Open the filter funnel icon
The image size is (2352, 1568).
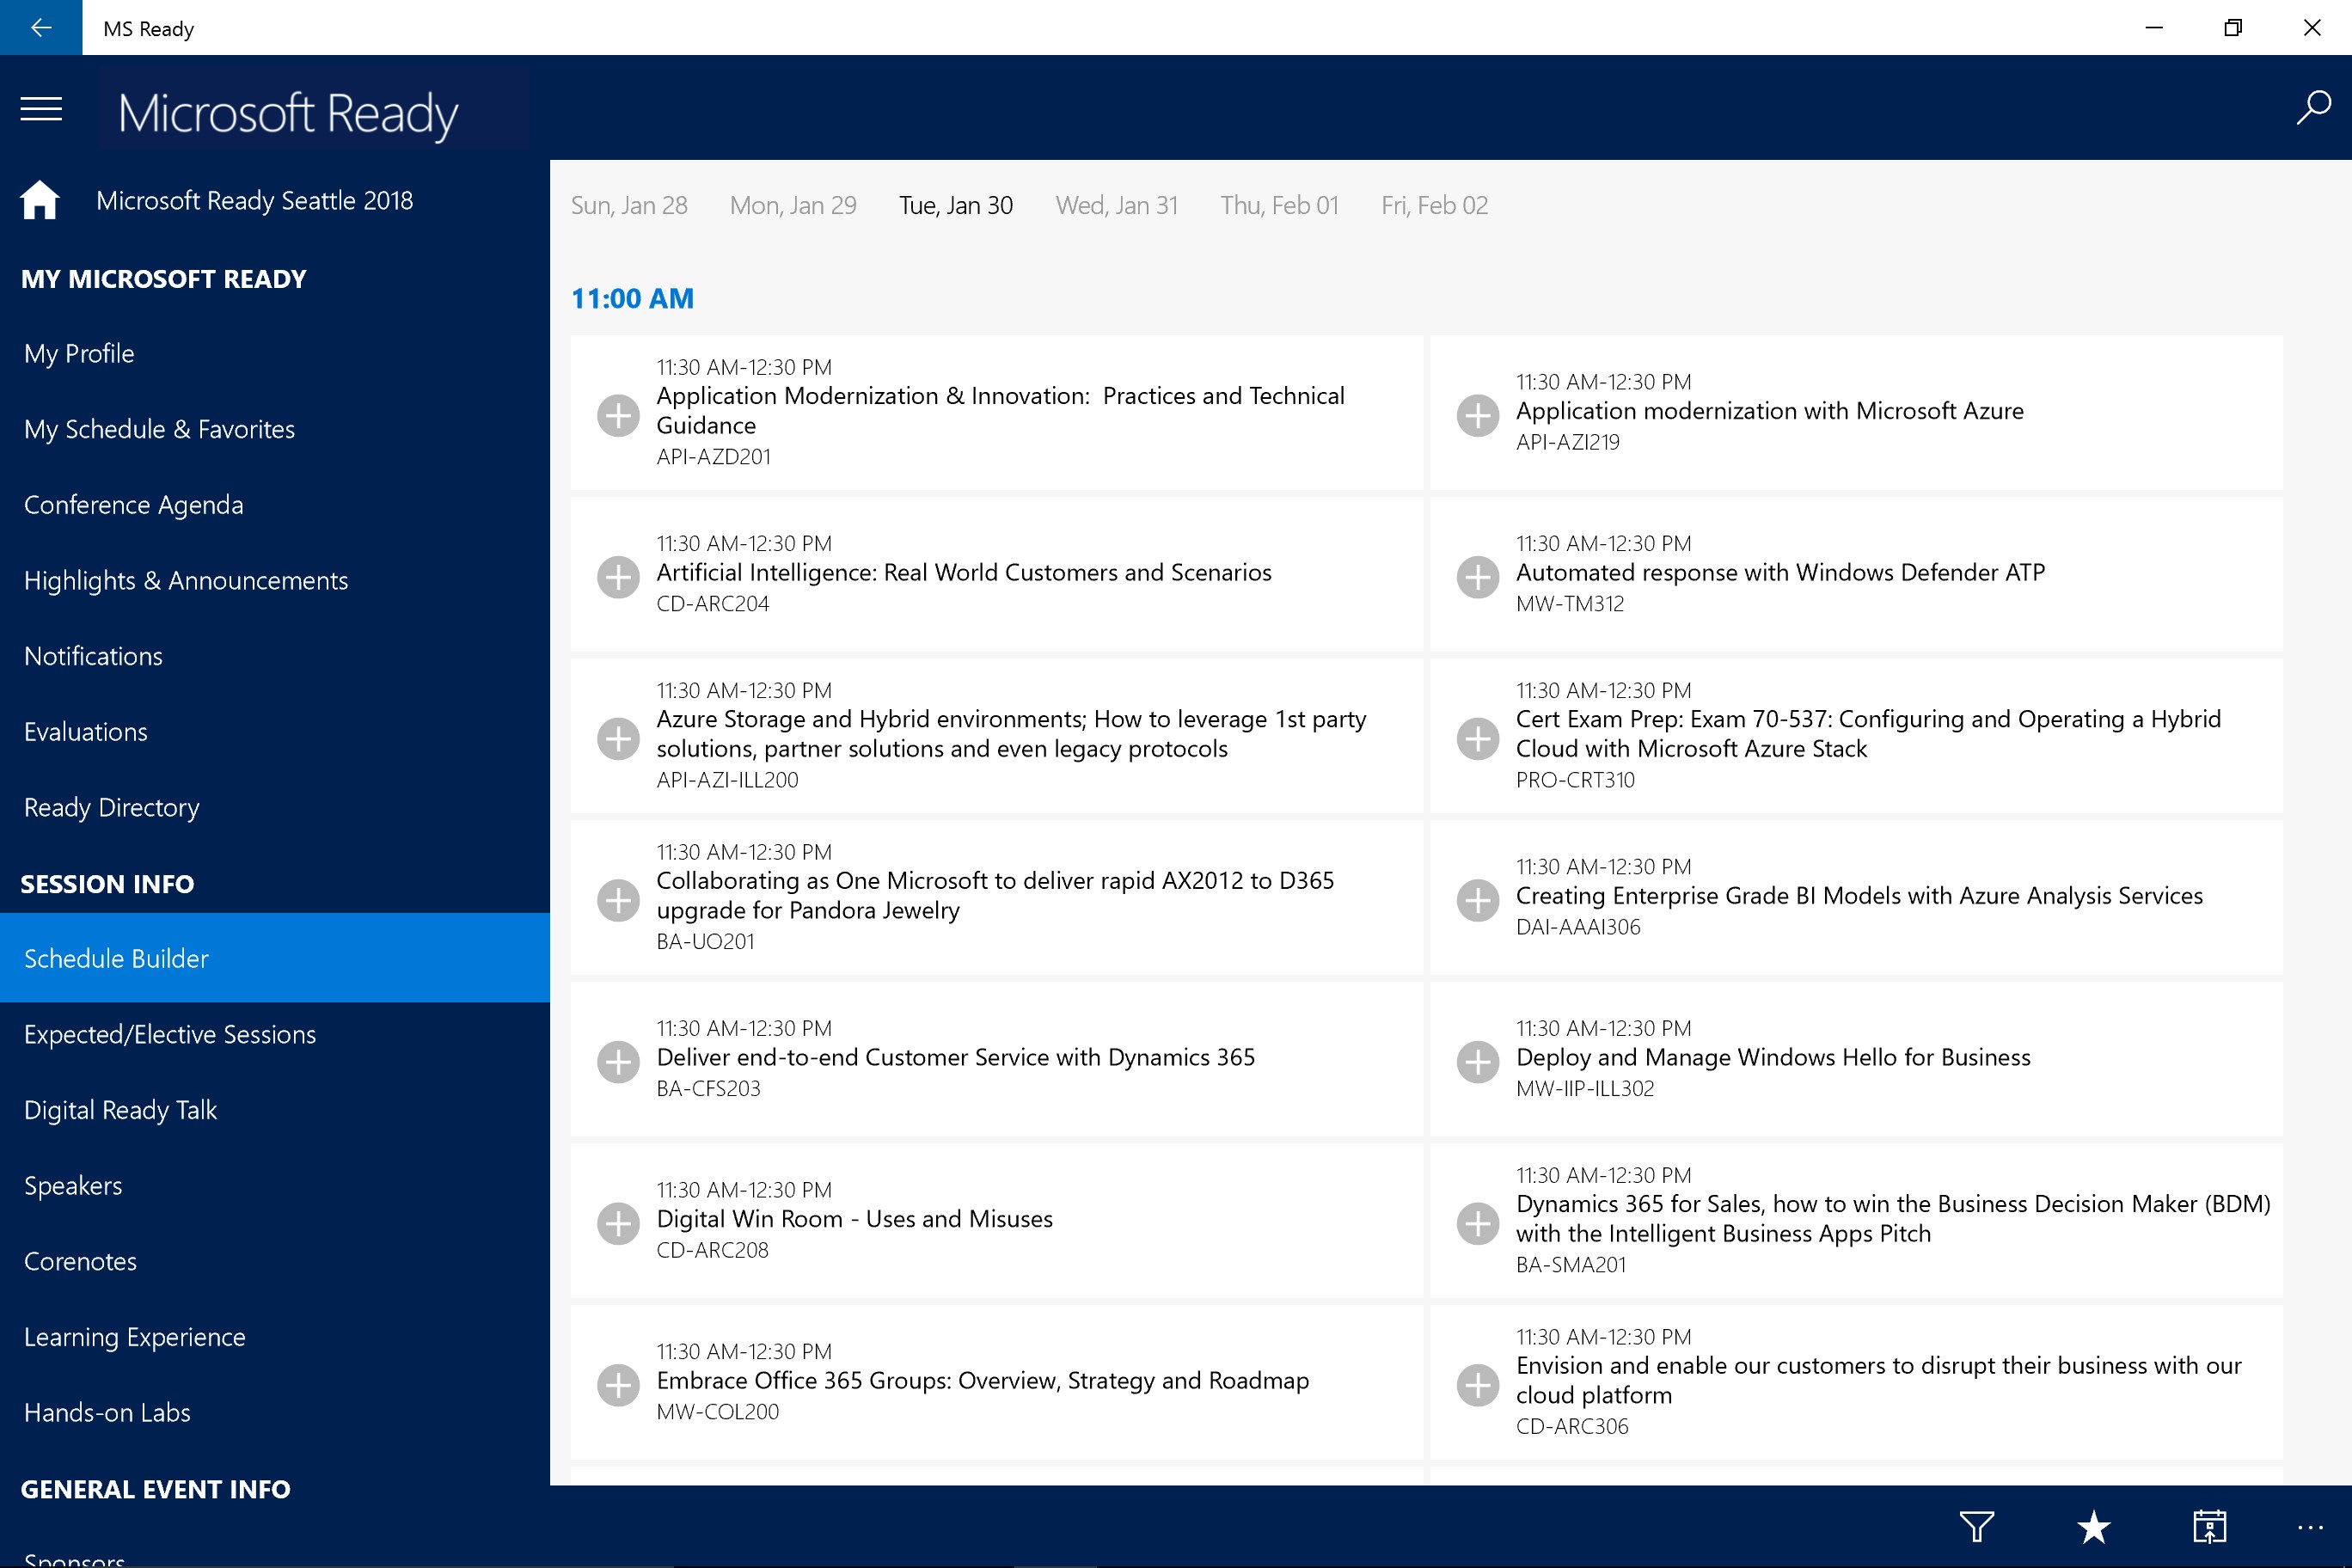[x=1976, y=1527]
